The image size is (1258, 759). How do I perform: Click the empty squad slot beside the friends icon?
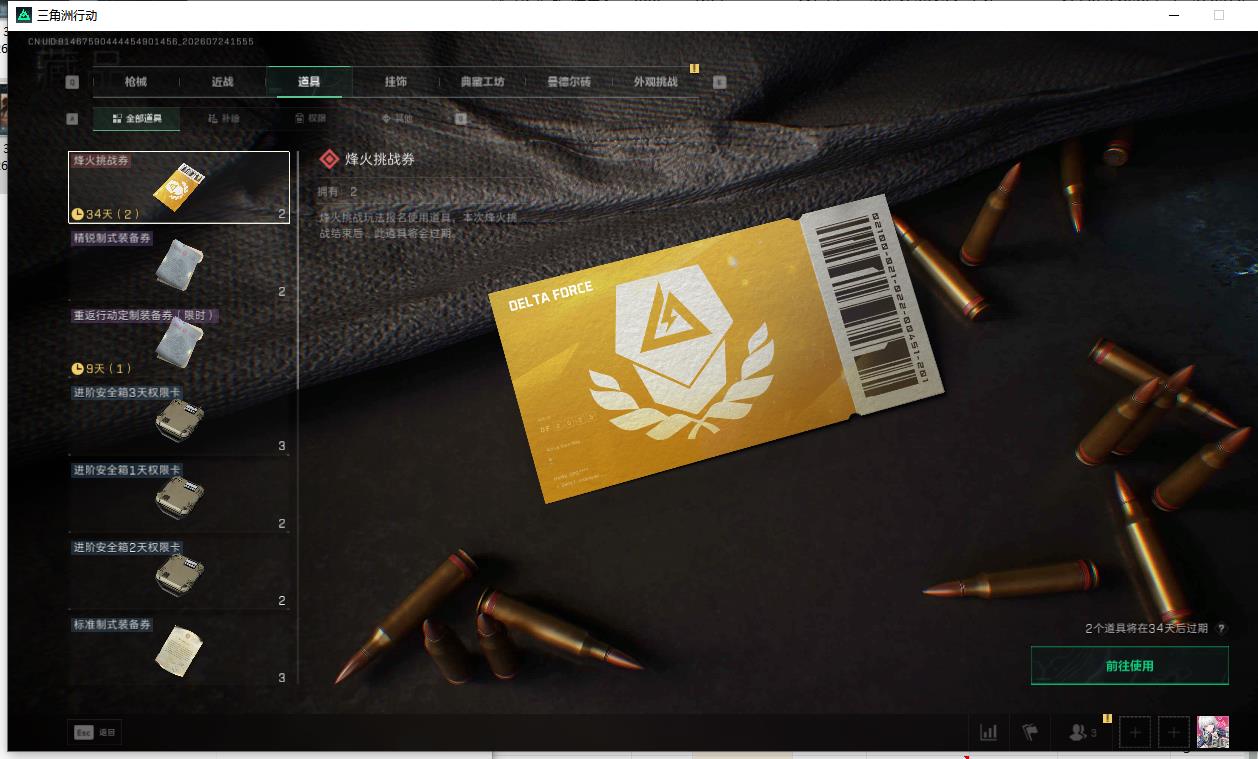[1134, 732]
